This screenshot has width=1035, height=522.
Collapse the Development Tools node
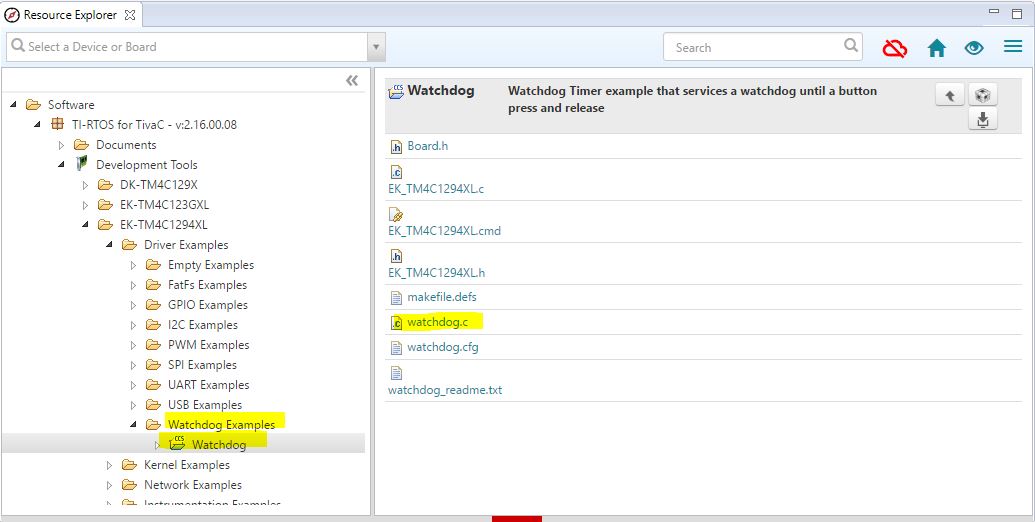click(x=61, y=164)
